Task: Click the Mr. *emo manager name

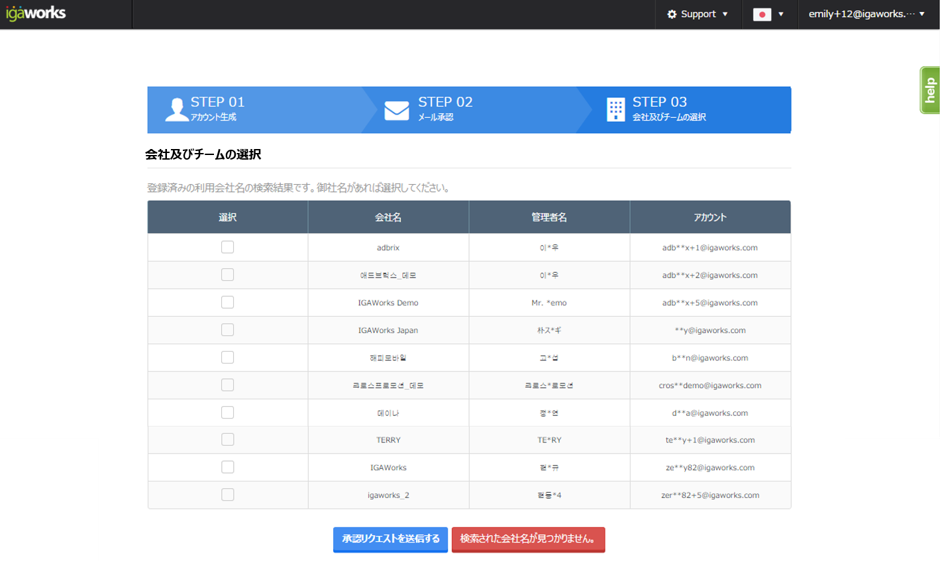Action: point(549,303)
